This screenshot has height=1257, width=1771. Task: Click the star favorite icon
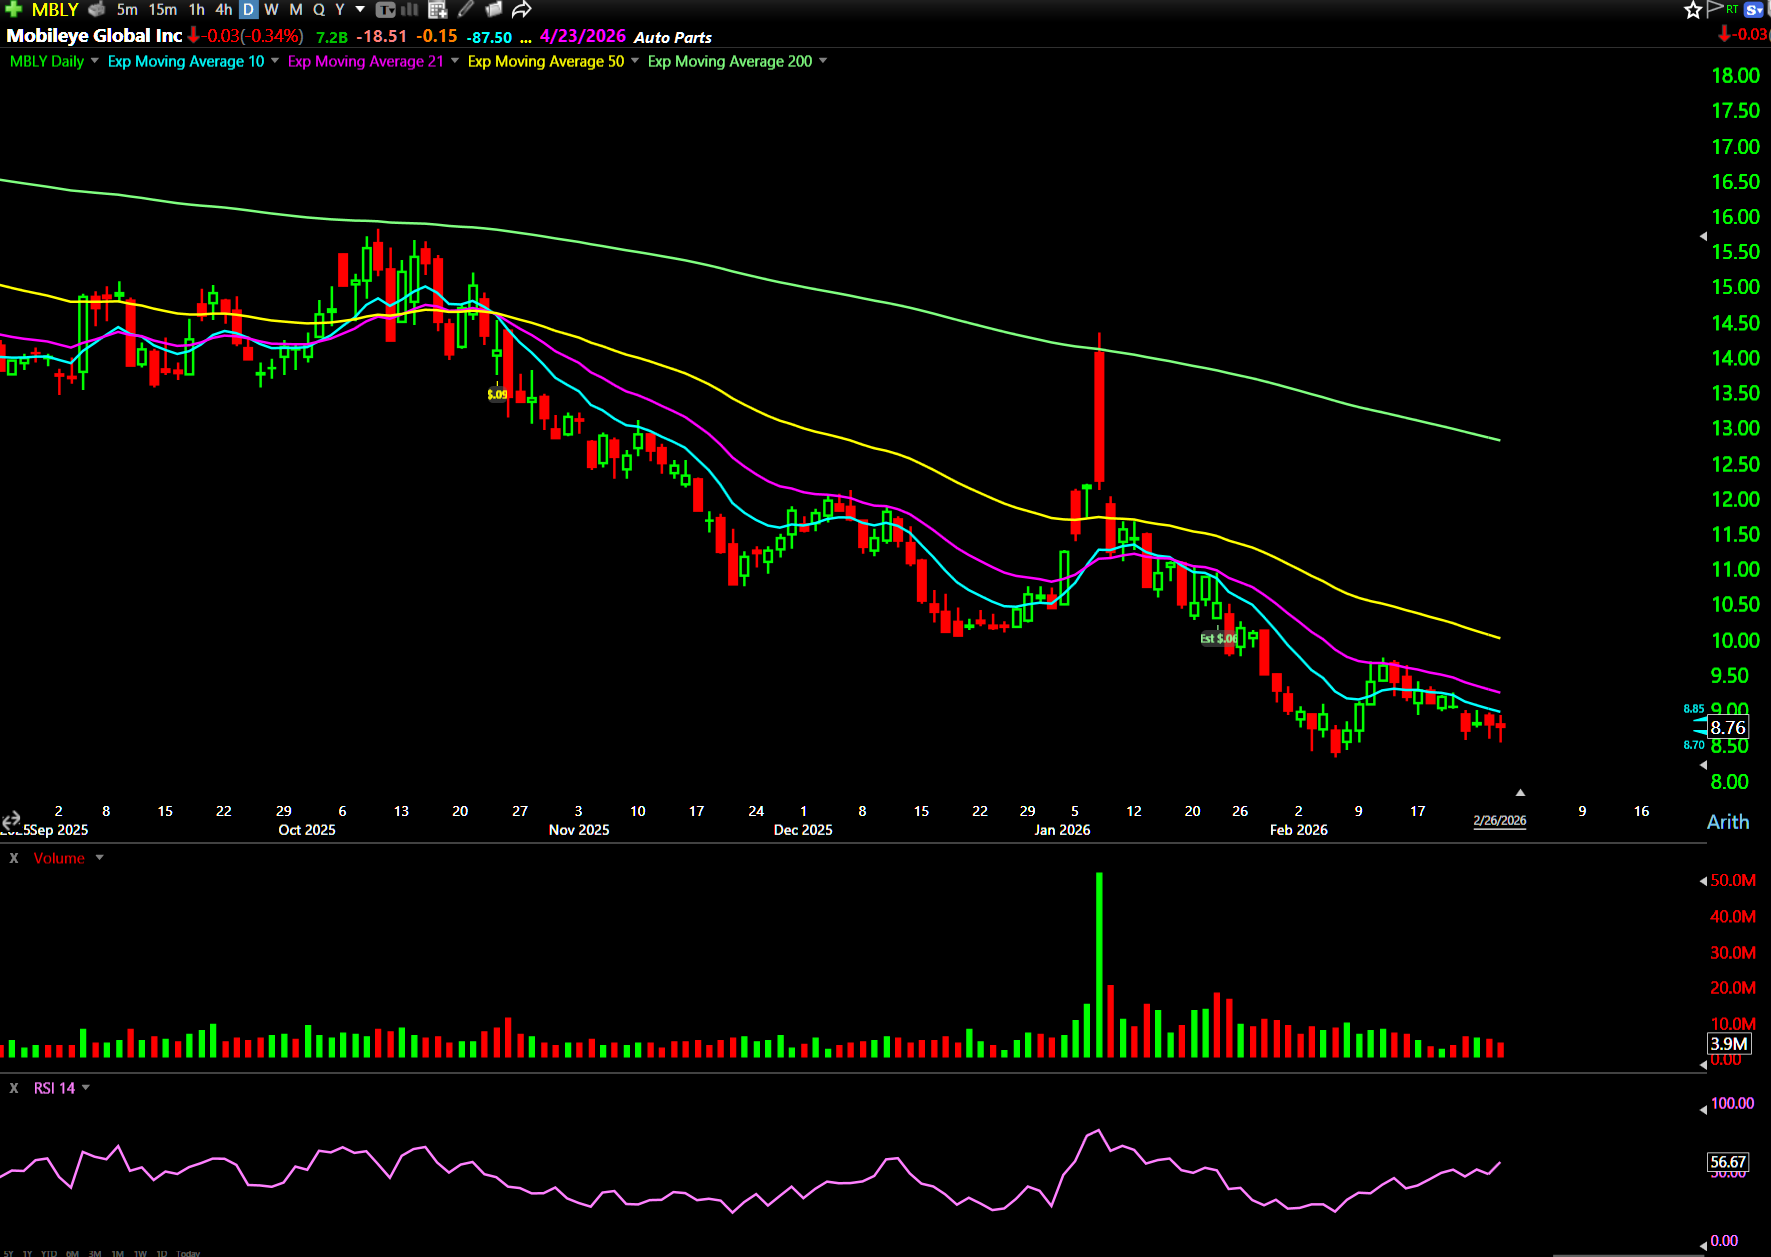tap(1692, 10)
